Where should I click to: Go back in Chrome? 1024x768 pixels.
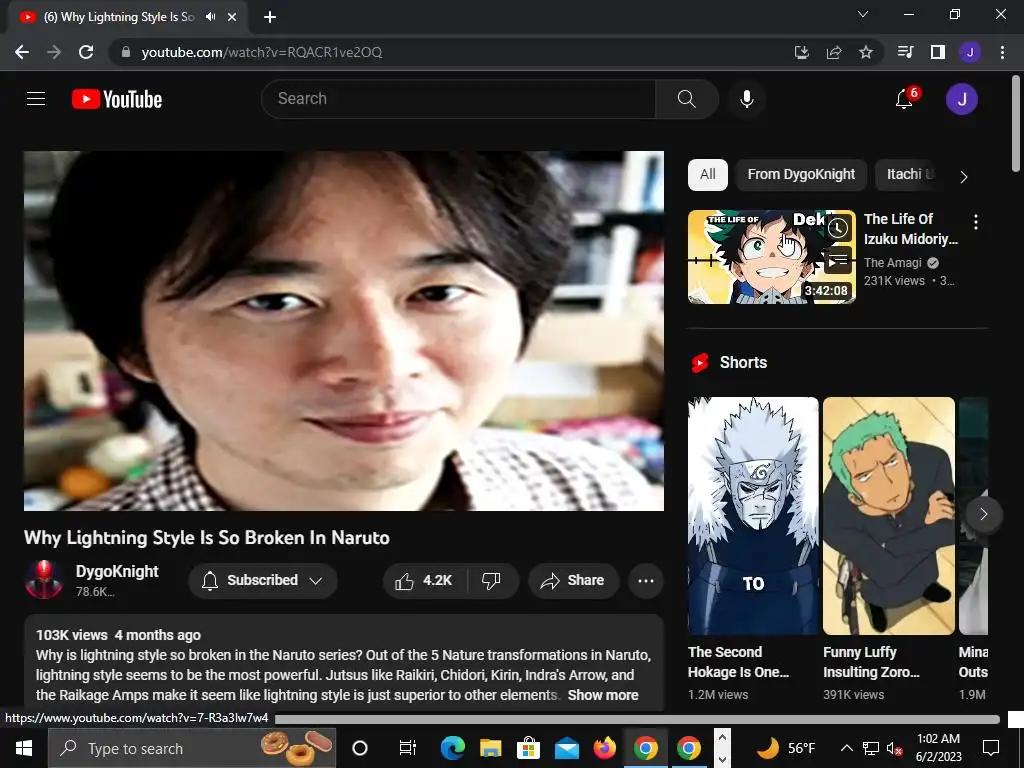22,52
